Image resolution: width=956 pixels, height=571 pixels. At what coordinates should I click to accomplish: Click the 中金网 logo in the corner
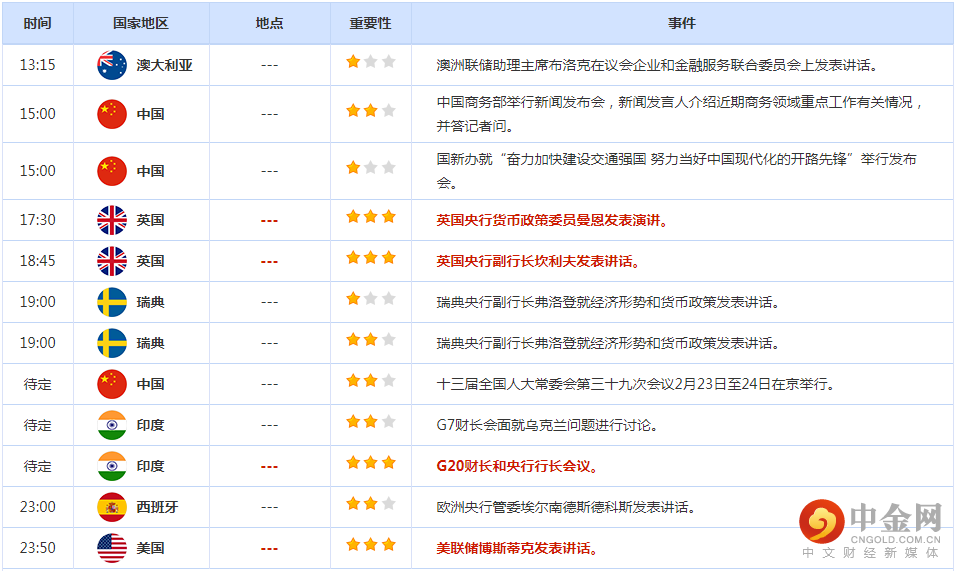point(871,527)
